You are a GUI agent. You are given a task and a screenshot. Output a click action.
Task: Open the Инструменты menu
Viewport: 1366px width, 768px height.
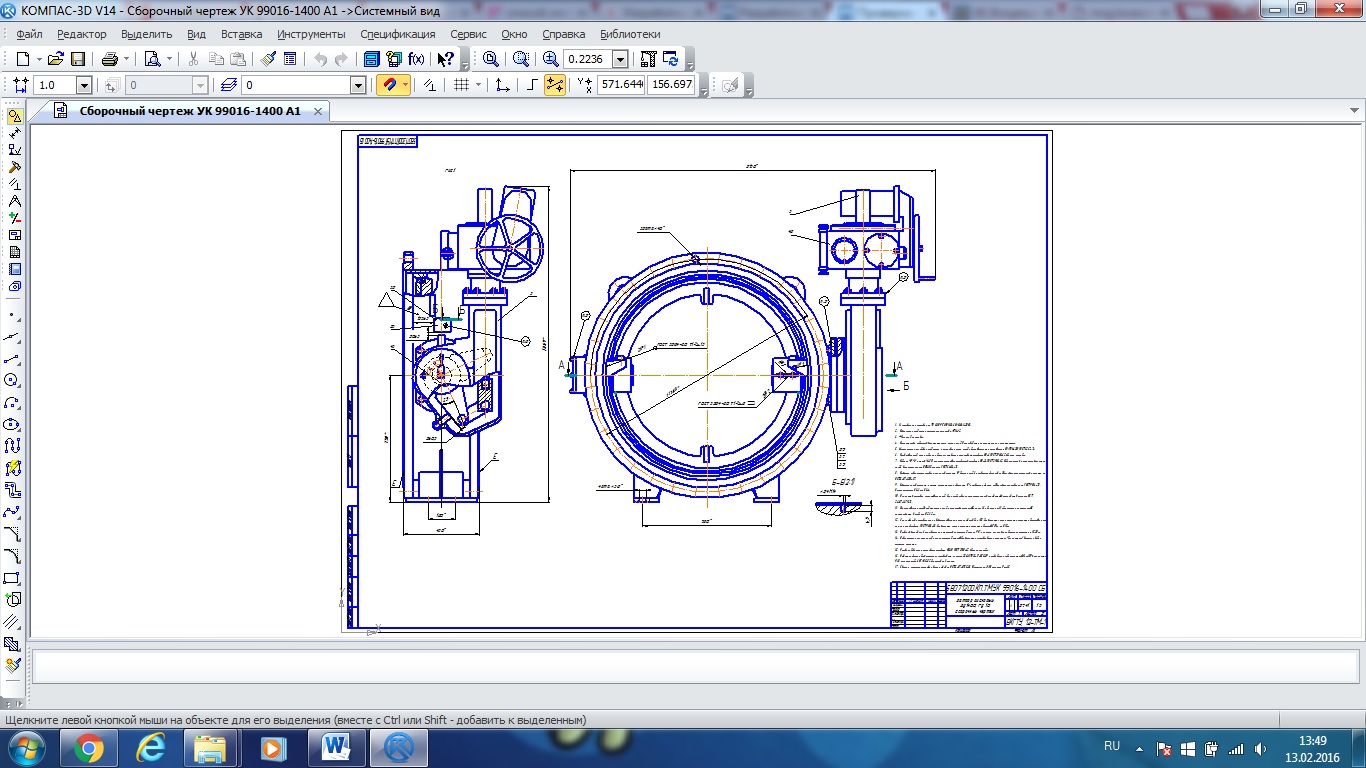(312, 34)
